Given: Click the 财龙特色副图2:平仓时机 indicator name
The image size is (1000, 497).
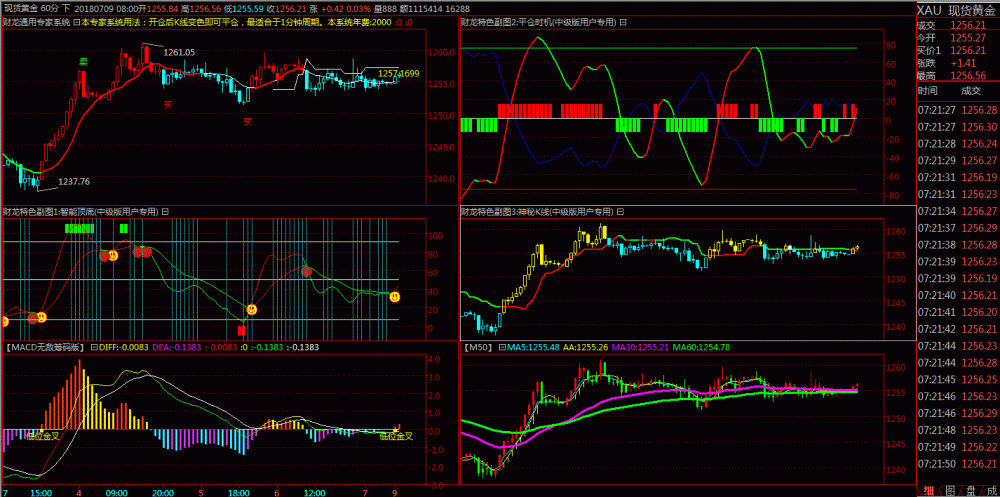Looking at the screenshot, I should pos(539,22).
